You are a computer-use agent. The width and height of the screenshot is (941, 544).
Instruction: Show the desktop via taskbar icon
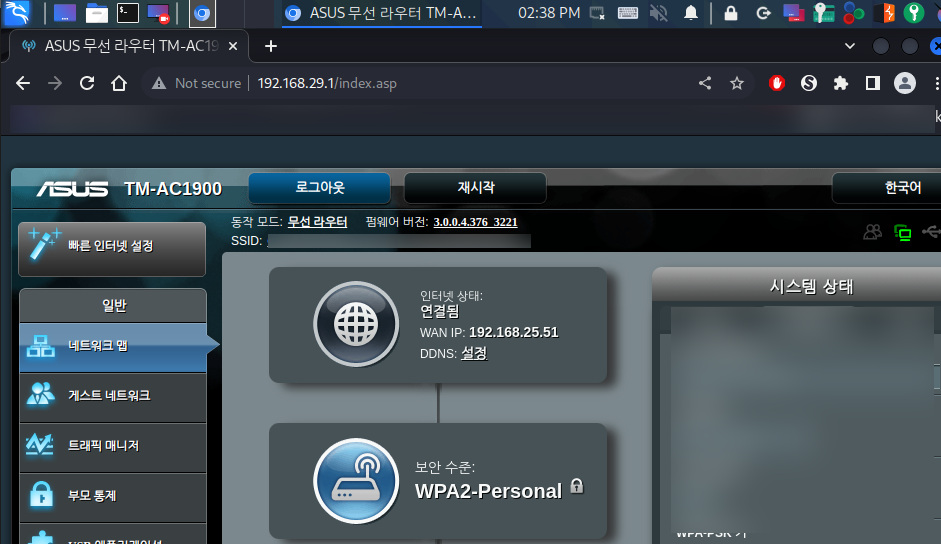65,13
